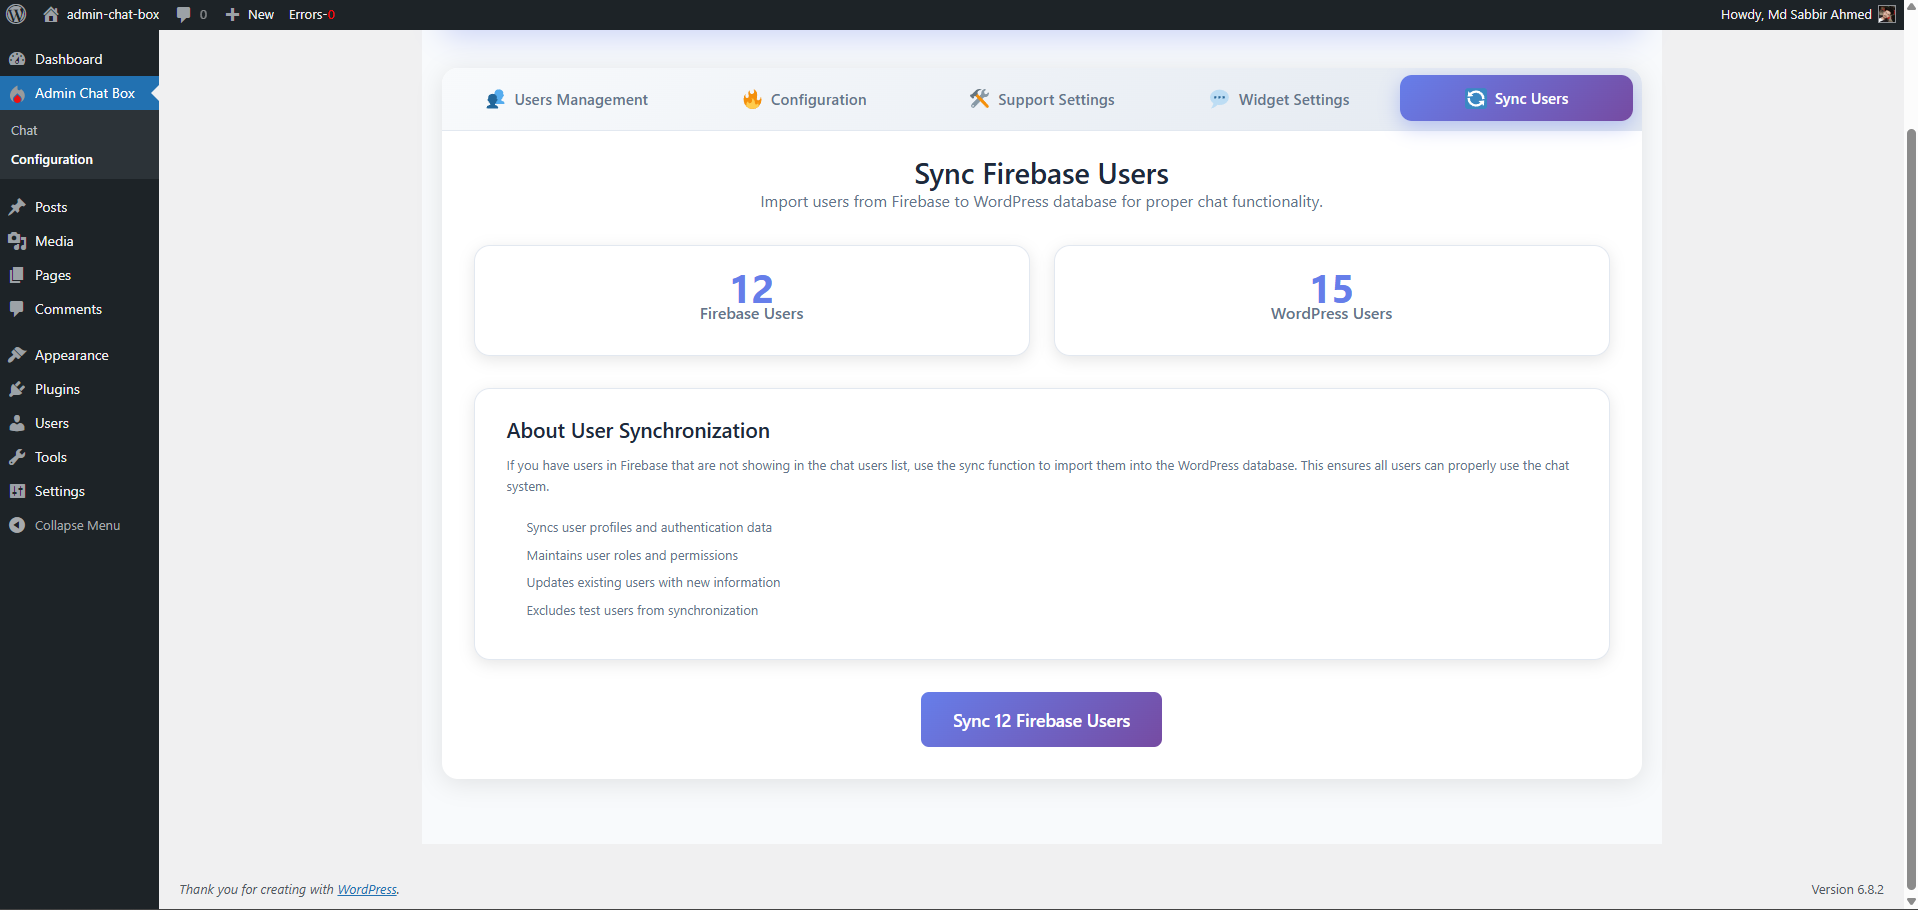The height and width of the screenshot is (910, 1918).
Task: Click the Sync 12 Firebase Users button
Action: click(1041, 720)
